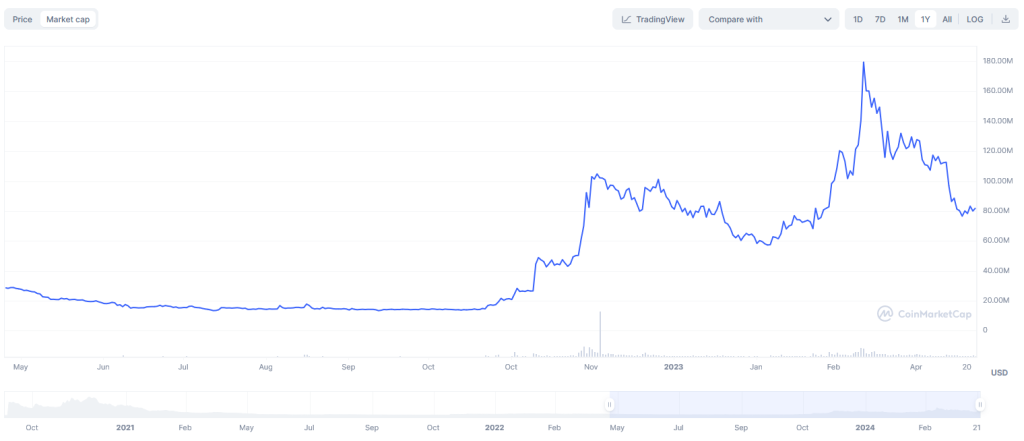Click the left range slider handle
This screenshot has width=1024, height=441.
coord(608,404)
